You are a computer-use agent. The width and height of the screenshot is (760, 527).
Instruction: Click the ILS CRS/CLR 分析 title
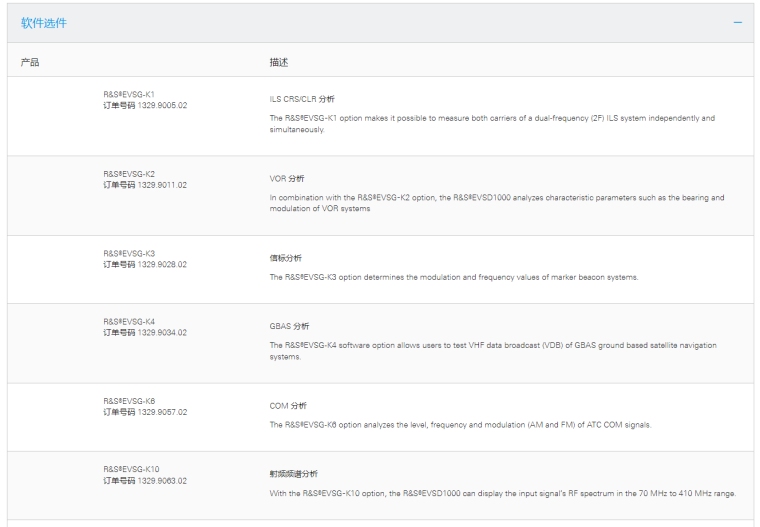click(303, 99)
